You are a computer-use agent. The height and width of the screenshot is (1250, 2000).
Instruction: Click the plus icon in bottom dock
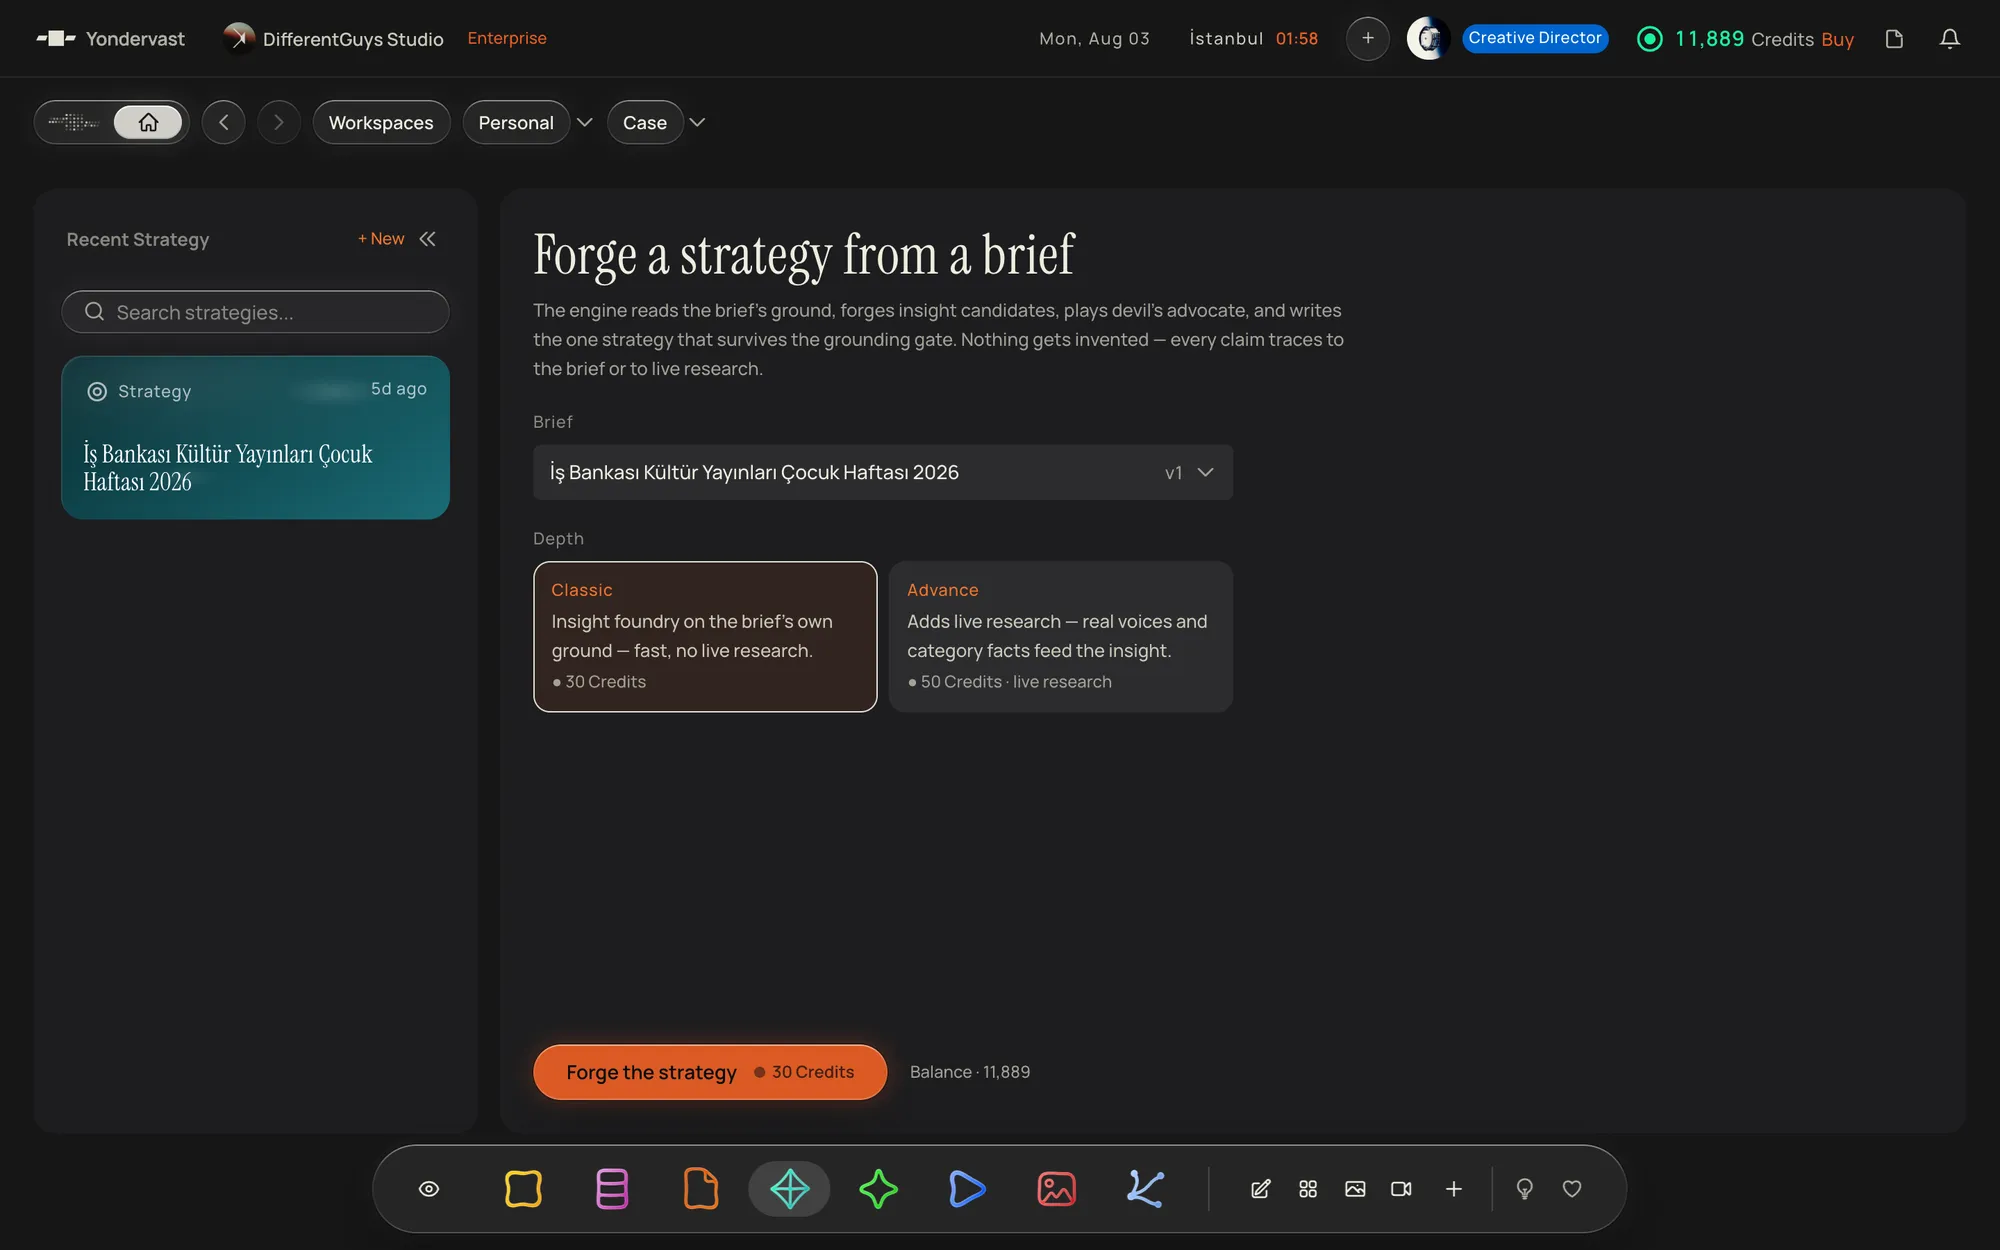[x=1454, y=1189]
